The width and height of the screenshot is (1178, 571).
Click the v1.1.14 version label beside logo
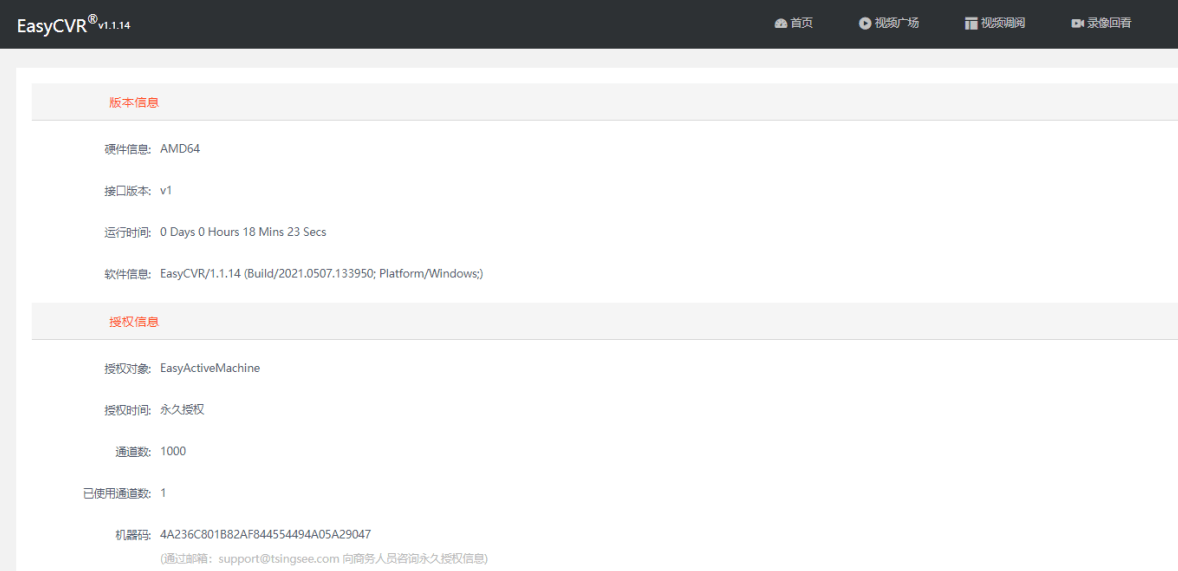pos(114,26)
